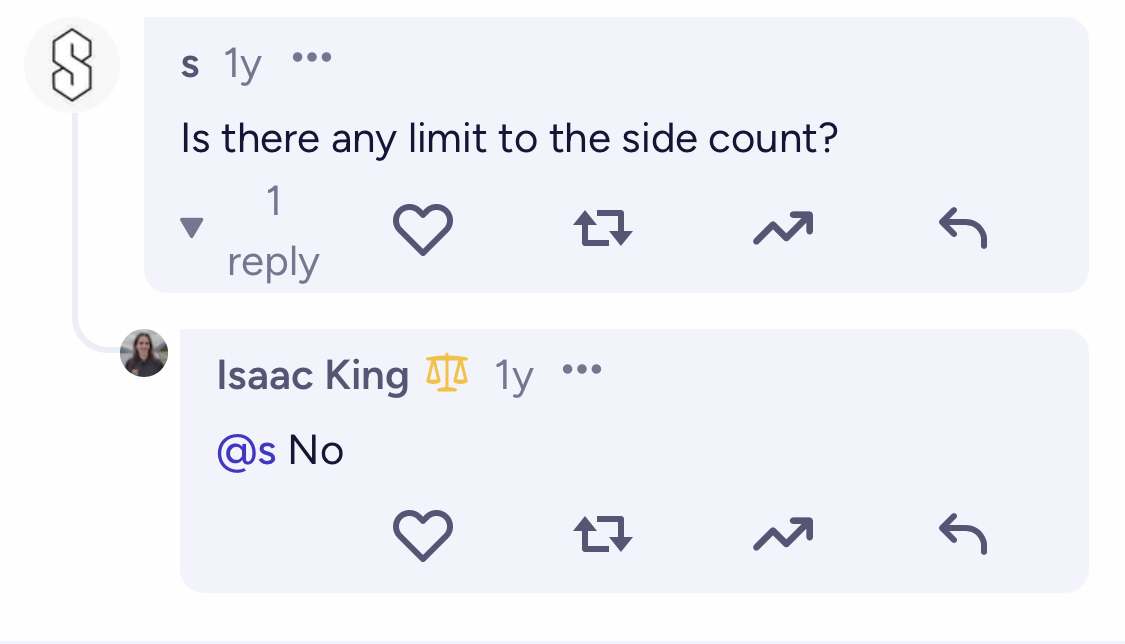Reply to the comment by s
Screen dimensions: 1125x644
point(963,228)
